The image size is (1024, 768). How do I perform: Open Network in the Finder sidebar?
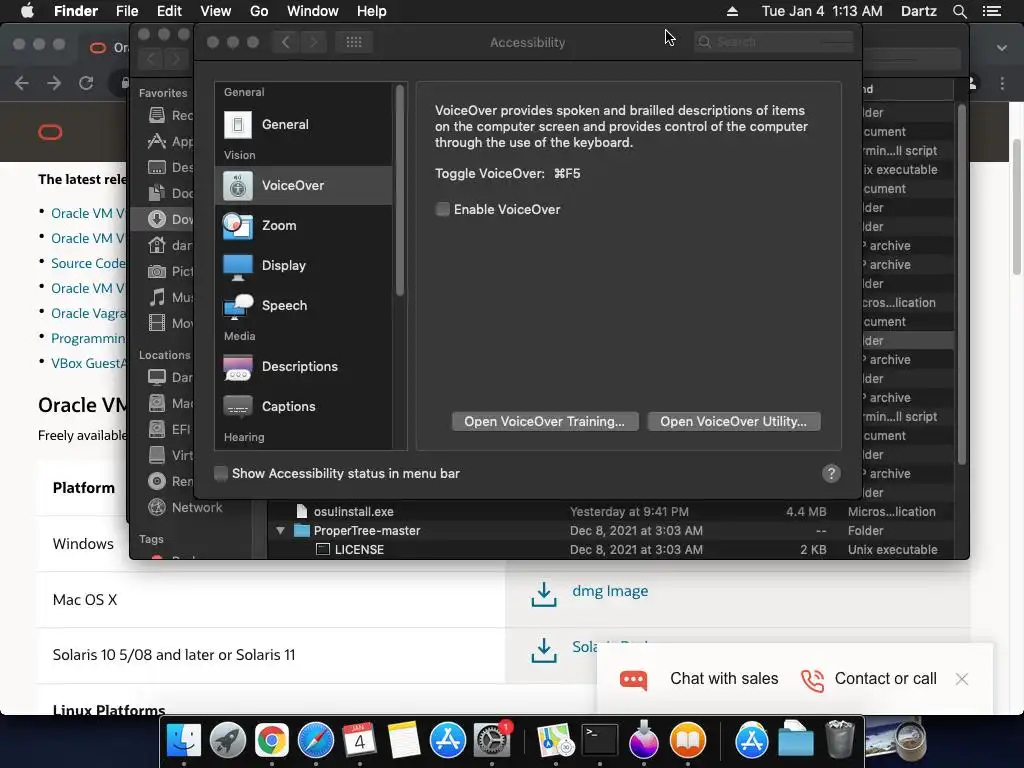click(185, 507)
